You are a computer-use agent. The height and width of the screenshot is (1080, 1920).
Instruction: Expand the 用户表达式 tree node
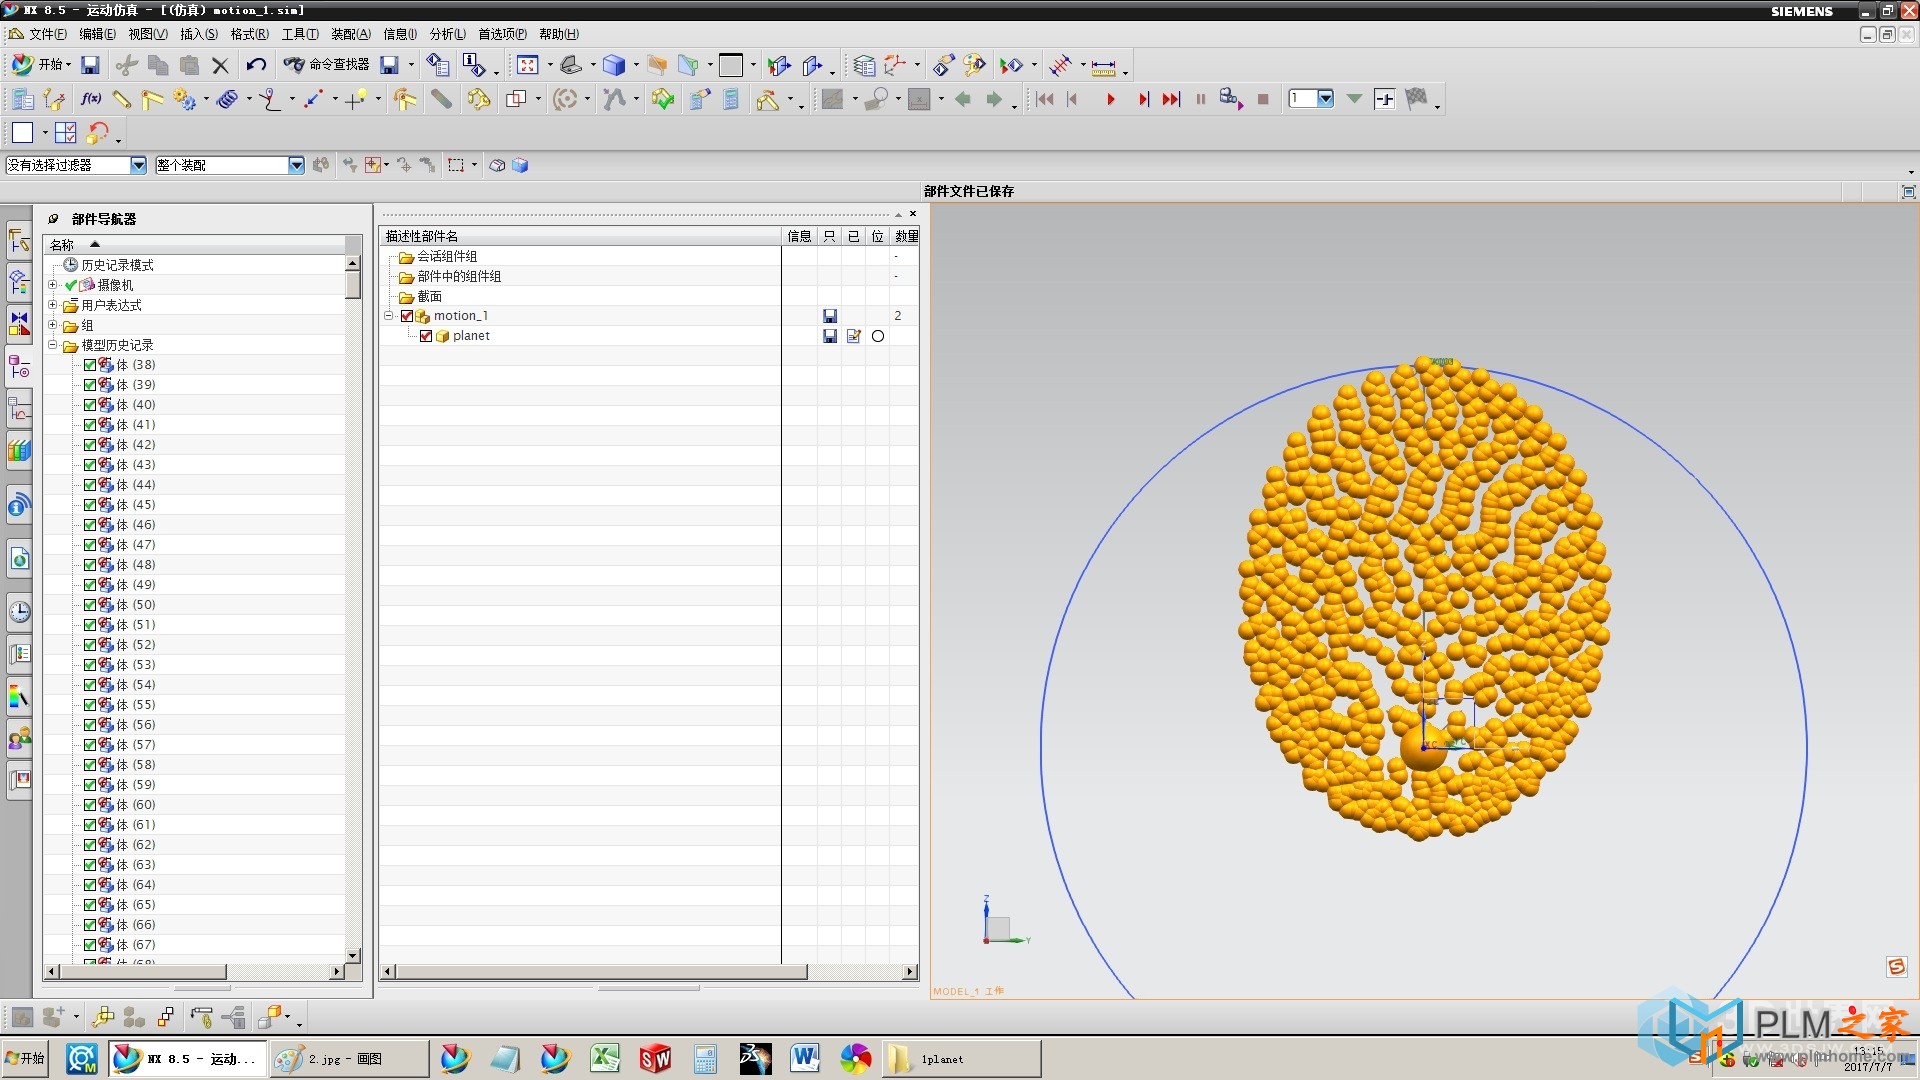53,305
